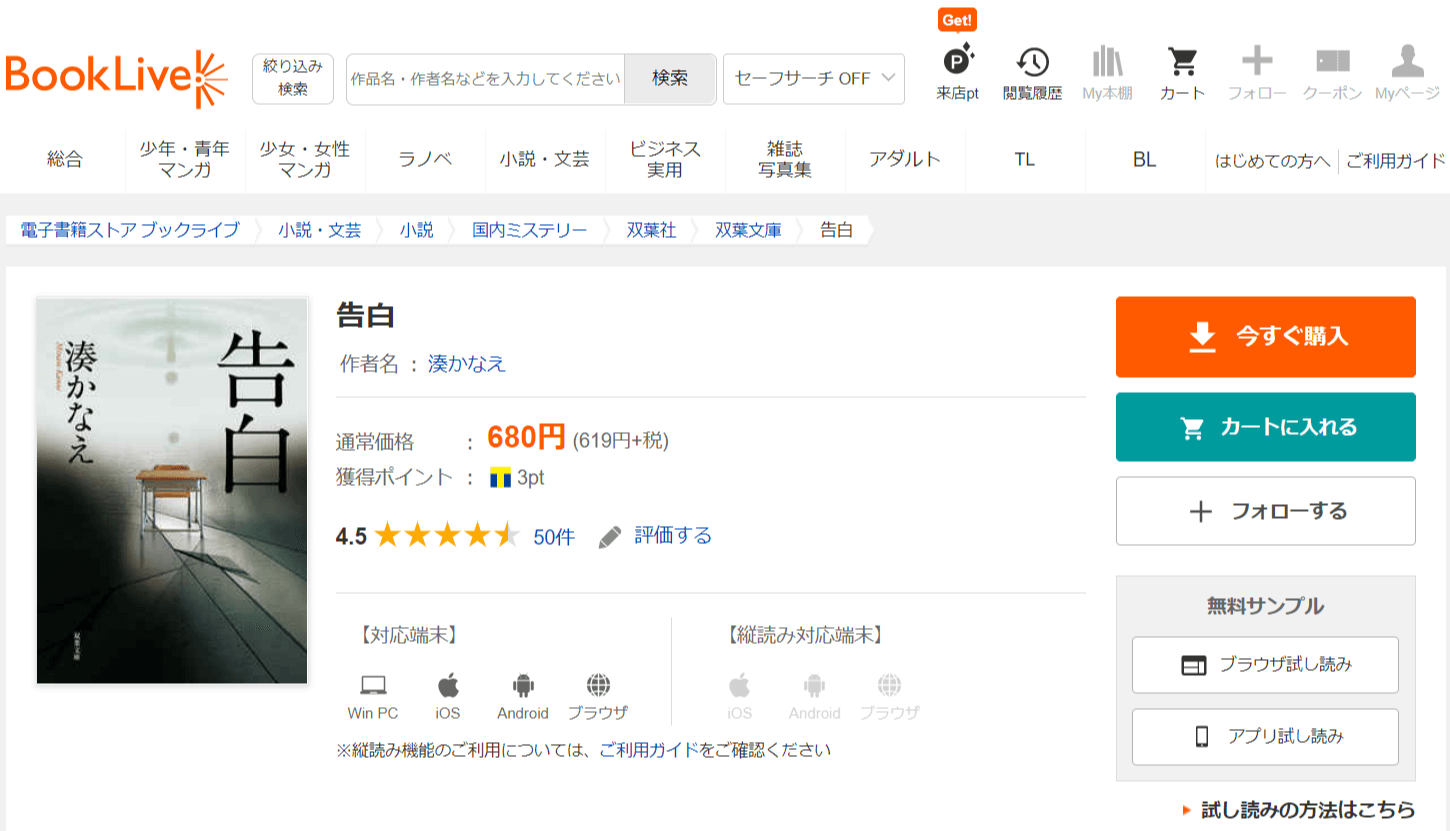Toggle the フォローする follow button
The image size is (1450, 831).
tap(1265, 511)
